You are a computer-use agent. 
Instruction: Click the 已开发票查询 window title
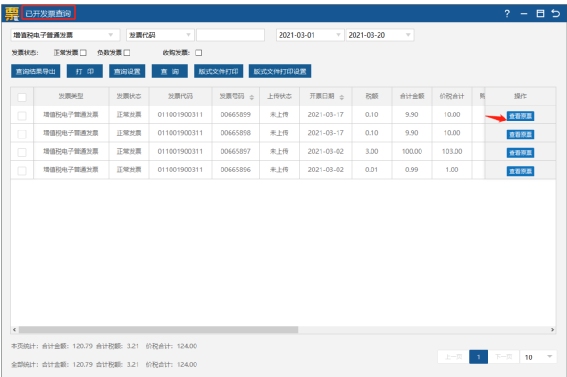(48, 14)
